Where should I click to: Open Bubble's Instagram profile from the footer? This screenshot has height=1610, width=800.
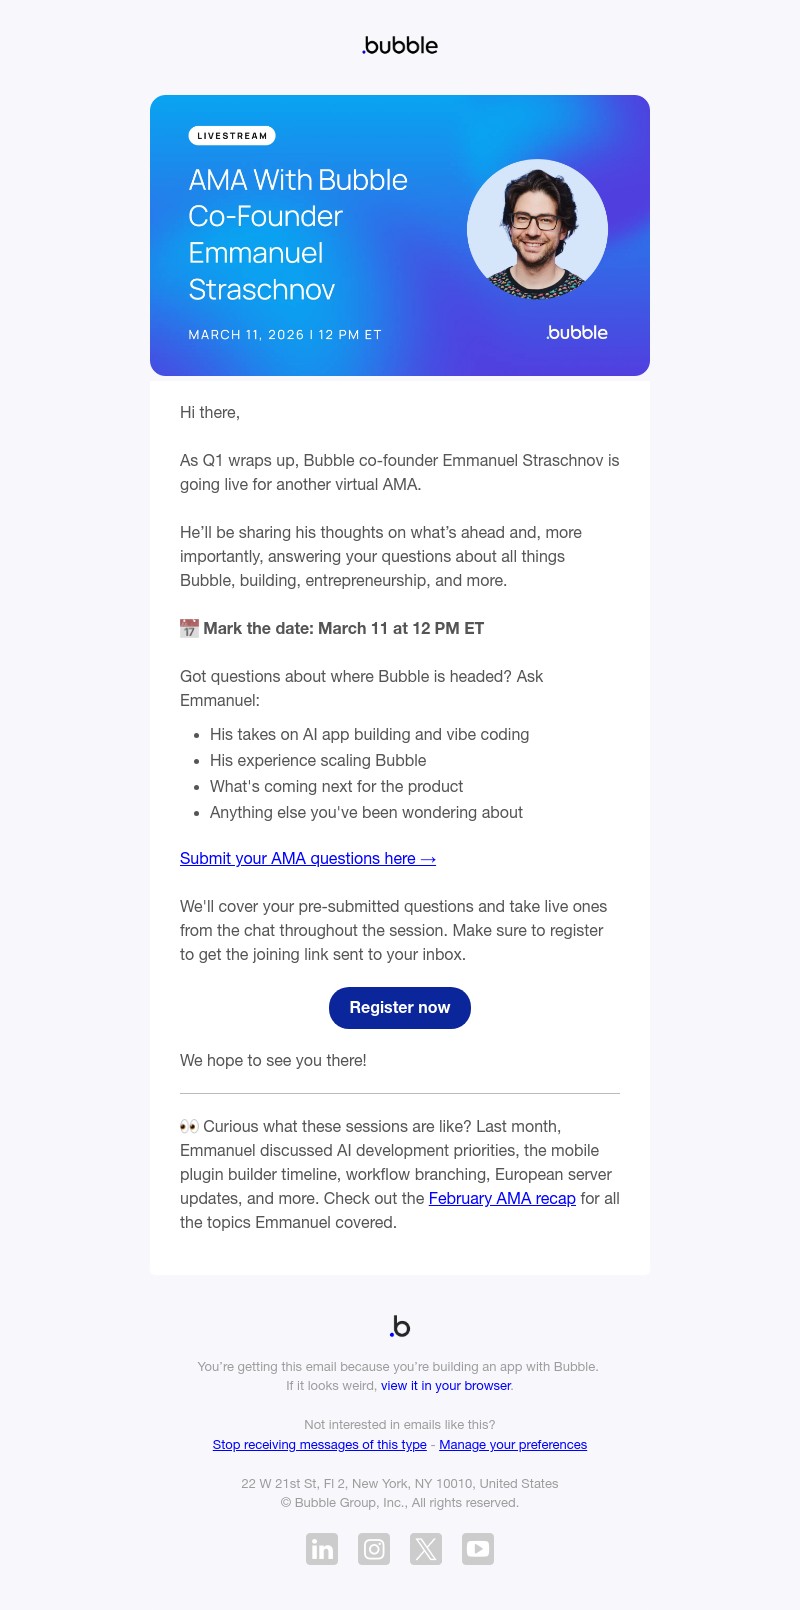374,1548
